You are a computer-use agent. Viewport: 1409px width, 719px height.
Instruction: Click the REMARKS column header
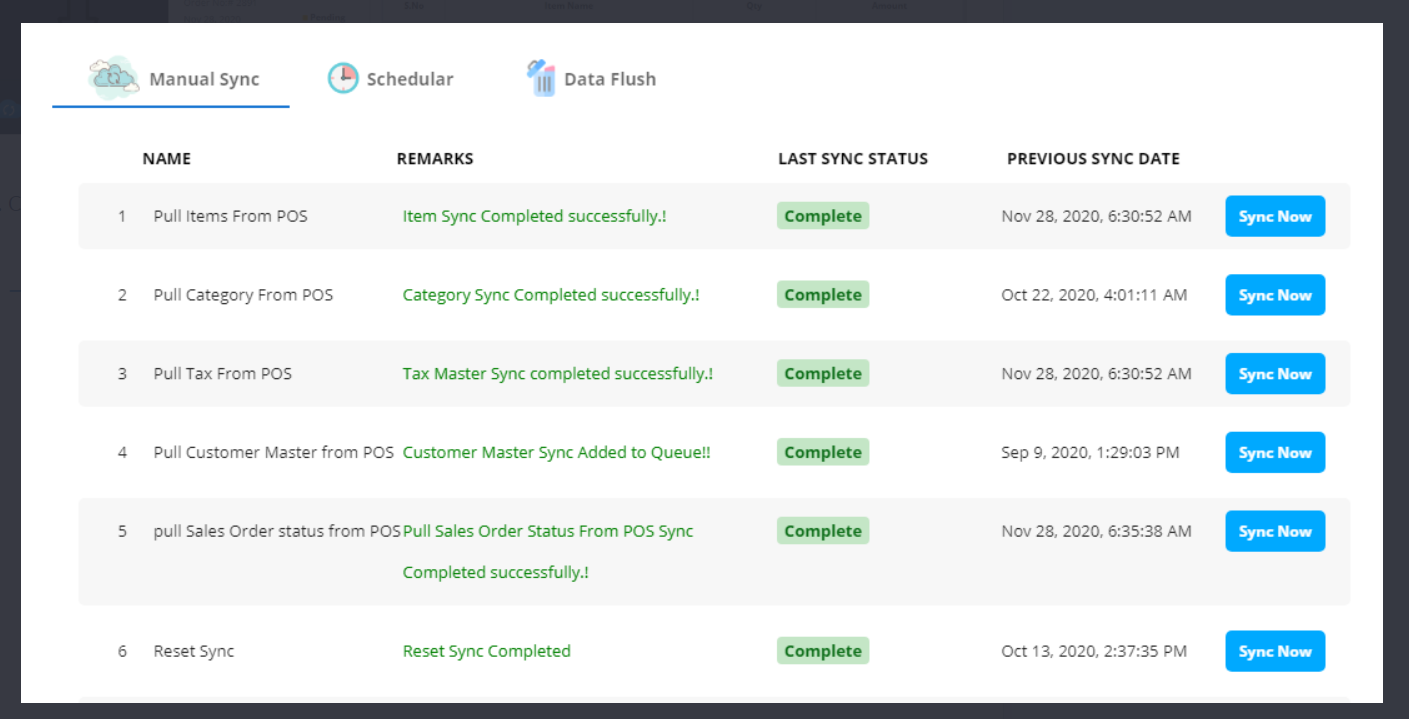click(434, 158)
